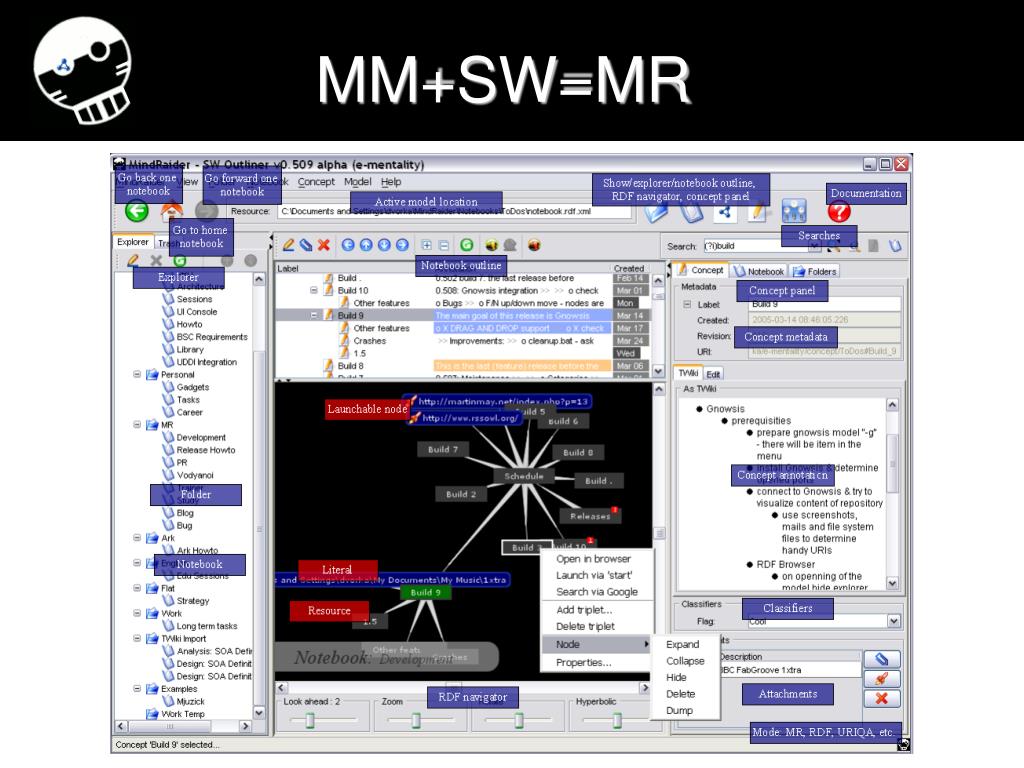This screenshot has height=768, width=1024.
Task: Select the UI Console notebook in Explorer
Action: [x=197, y=312]
